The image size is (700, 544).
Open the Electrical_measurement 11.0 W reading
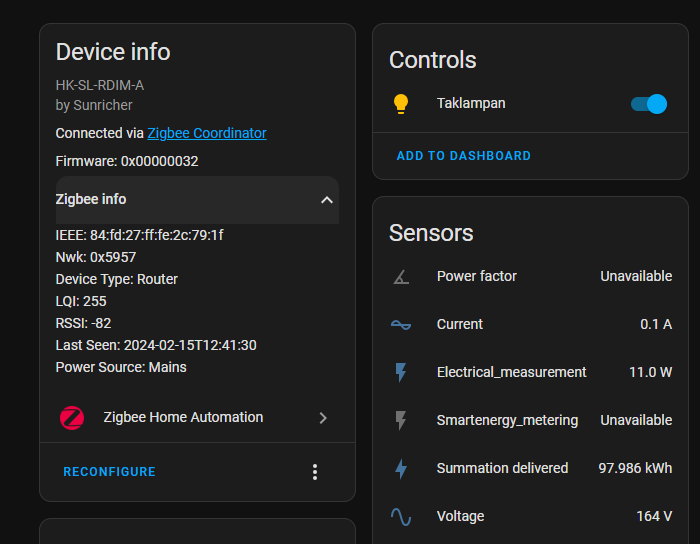point(650,372)
